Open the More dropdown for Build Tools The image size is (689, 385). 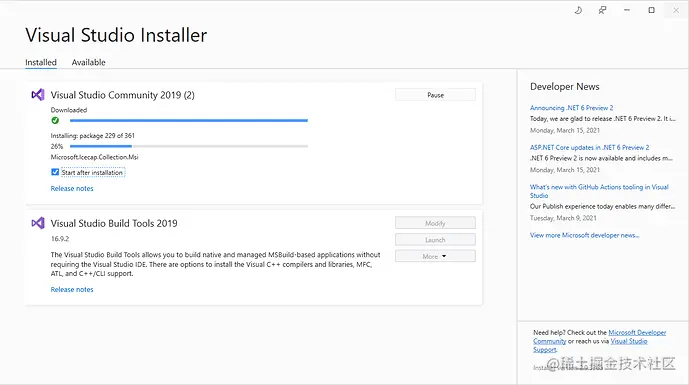(435, 256)
